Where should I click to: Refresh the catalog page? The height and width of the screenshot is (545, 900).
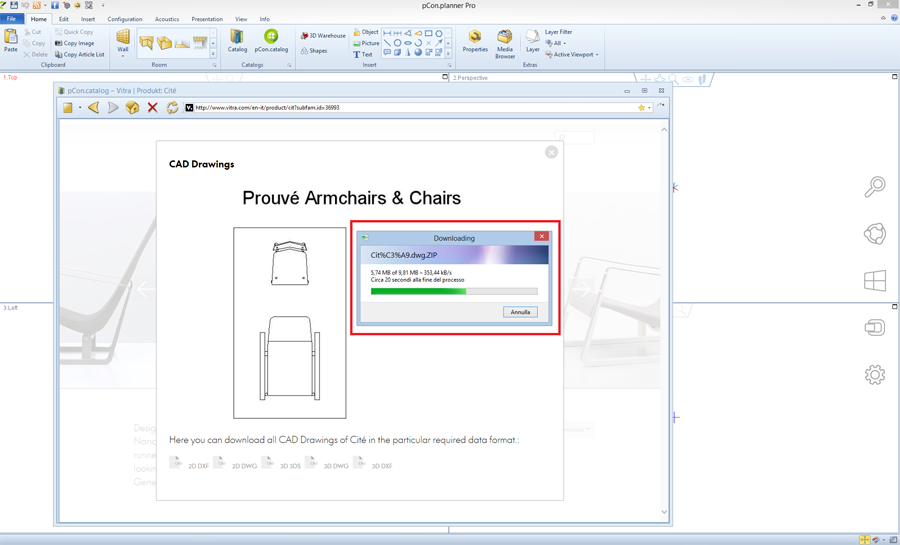pyautogui.click(x=172, y=107)
